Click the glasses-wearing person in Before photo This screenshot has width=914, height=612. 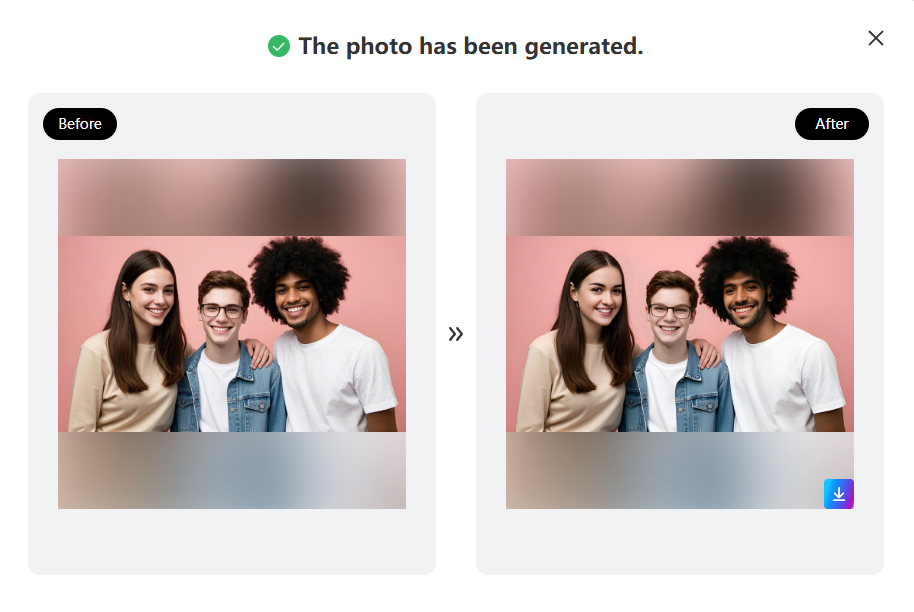224,350
